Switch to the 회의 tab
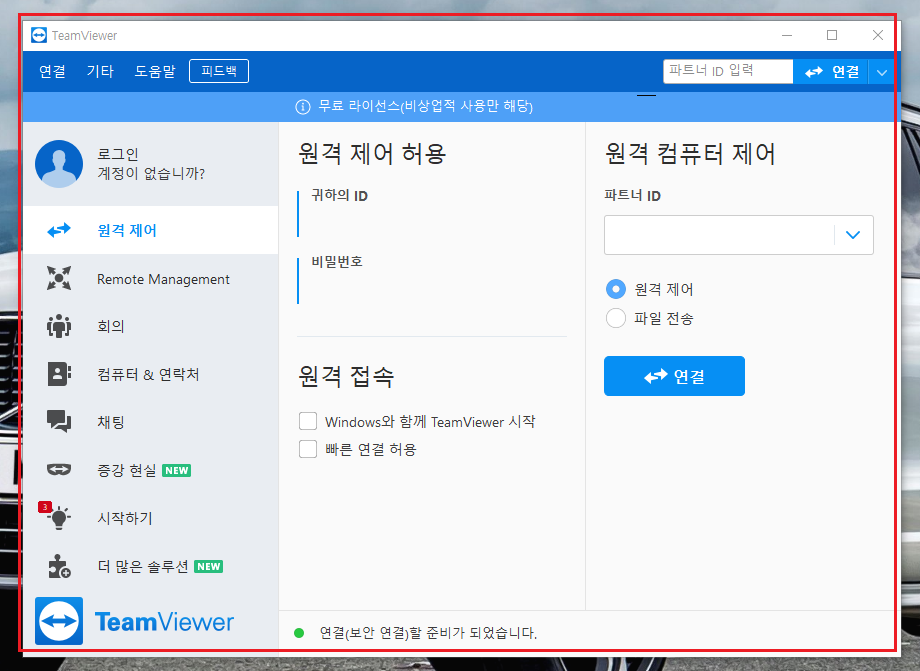The width and height of the screenshot is (920, 671). 150,326
